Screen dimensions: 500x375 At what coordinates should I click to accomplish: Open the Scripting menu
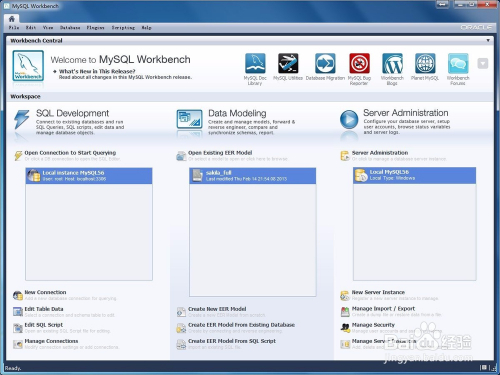pos(123,28)
